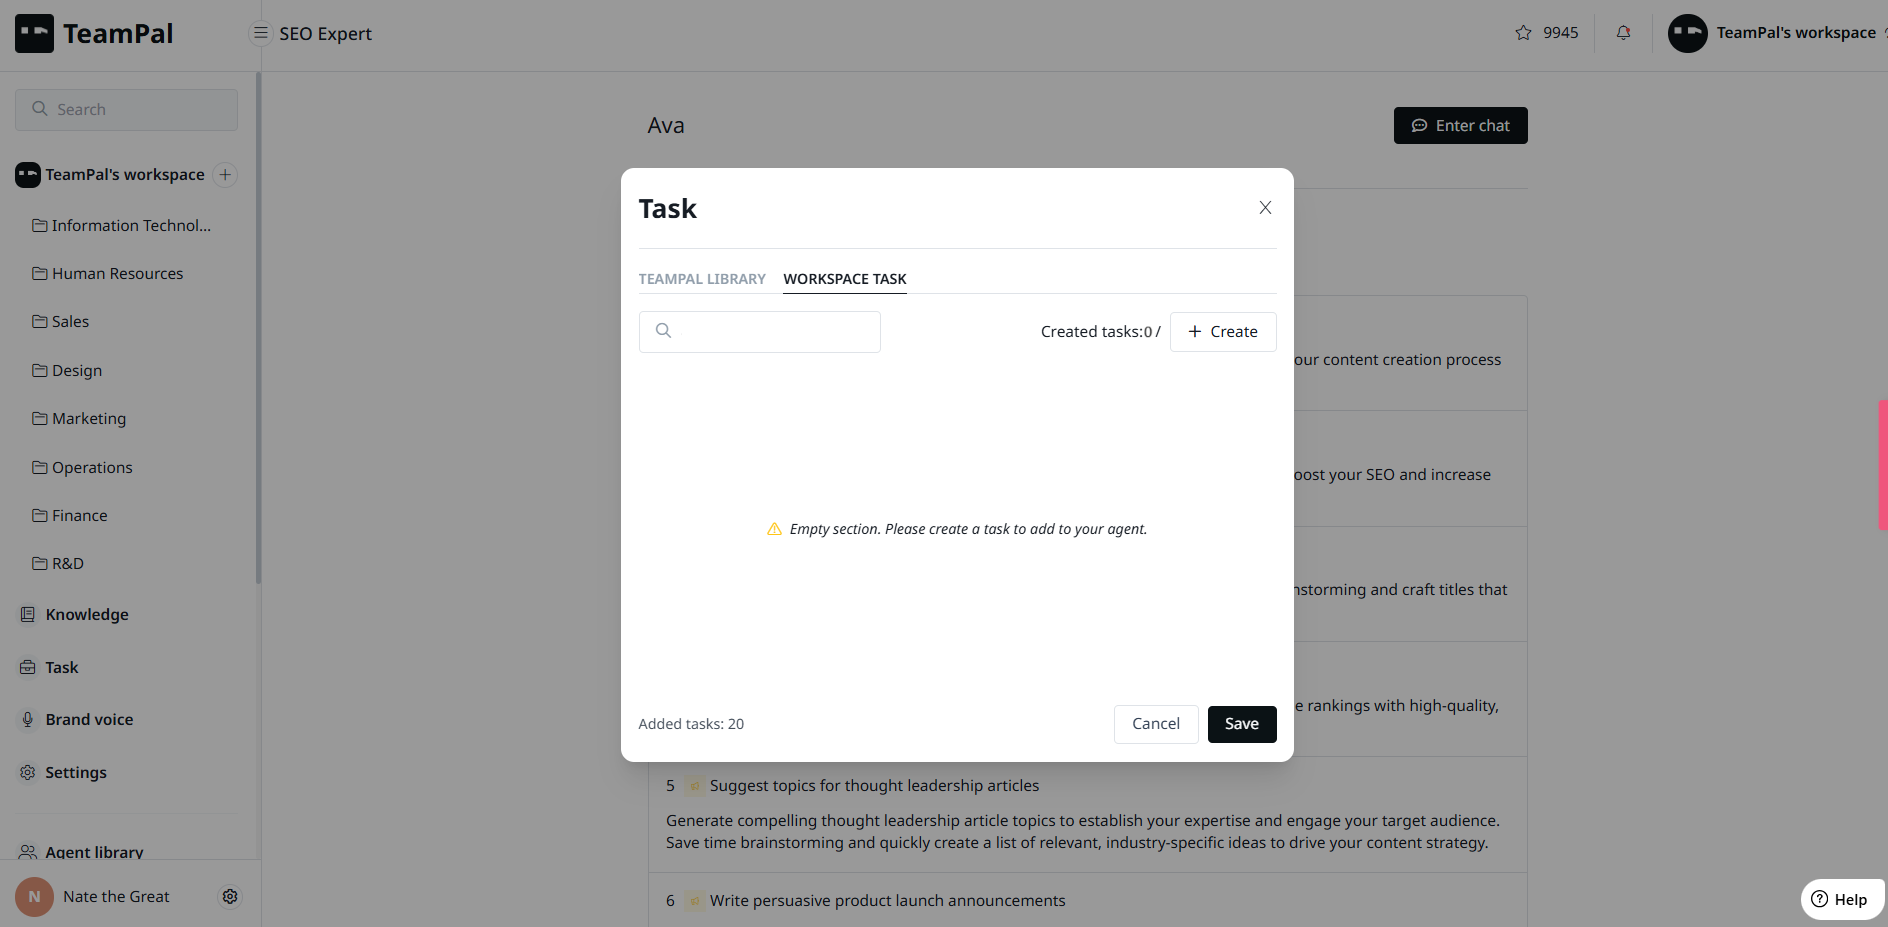
Task: Click the search magnifier icon in Task dialog
Action: pos(663,331)
